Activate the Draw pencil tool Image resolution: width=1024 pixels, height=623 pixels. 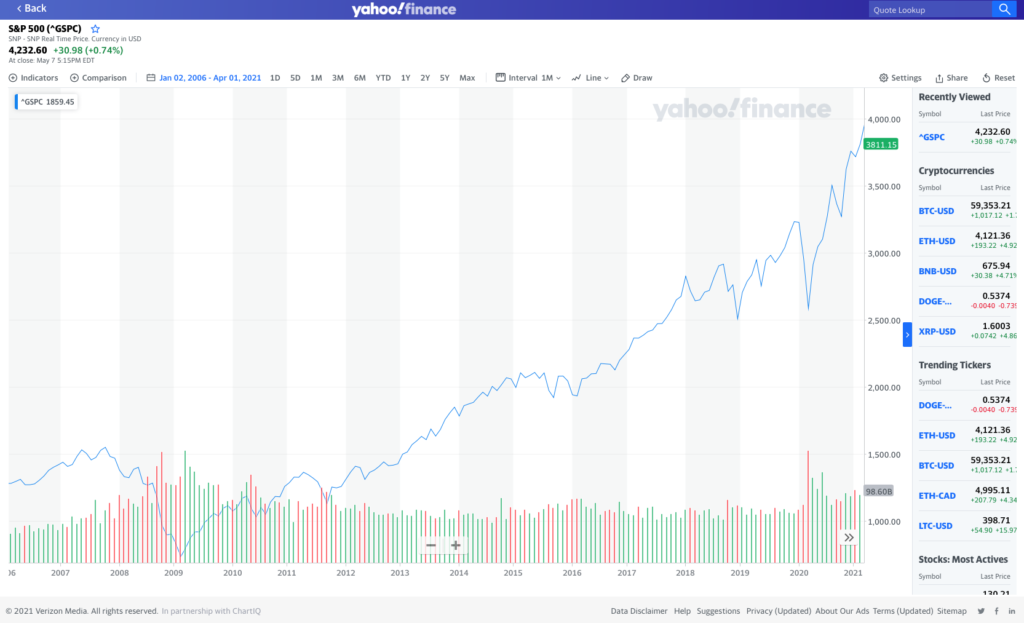(x=636, y=78)
